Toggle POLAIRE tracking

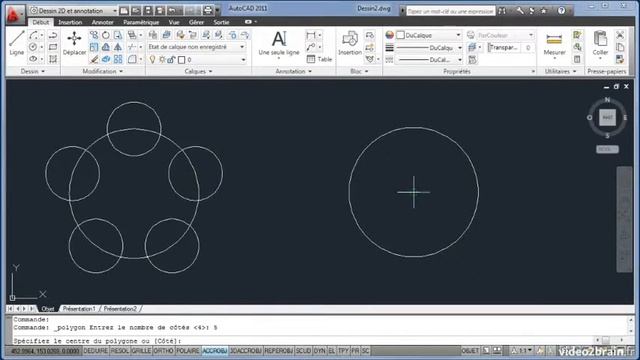coord(188,351)
